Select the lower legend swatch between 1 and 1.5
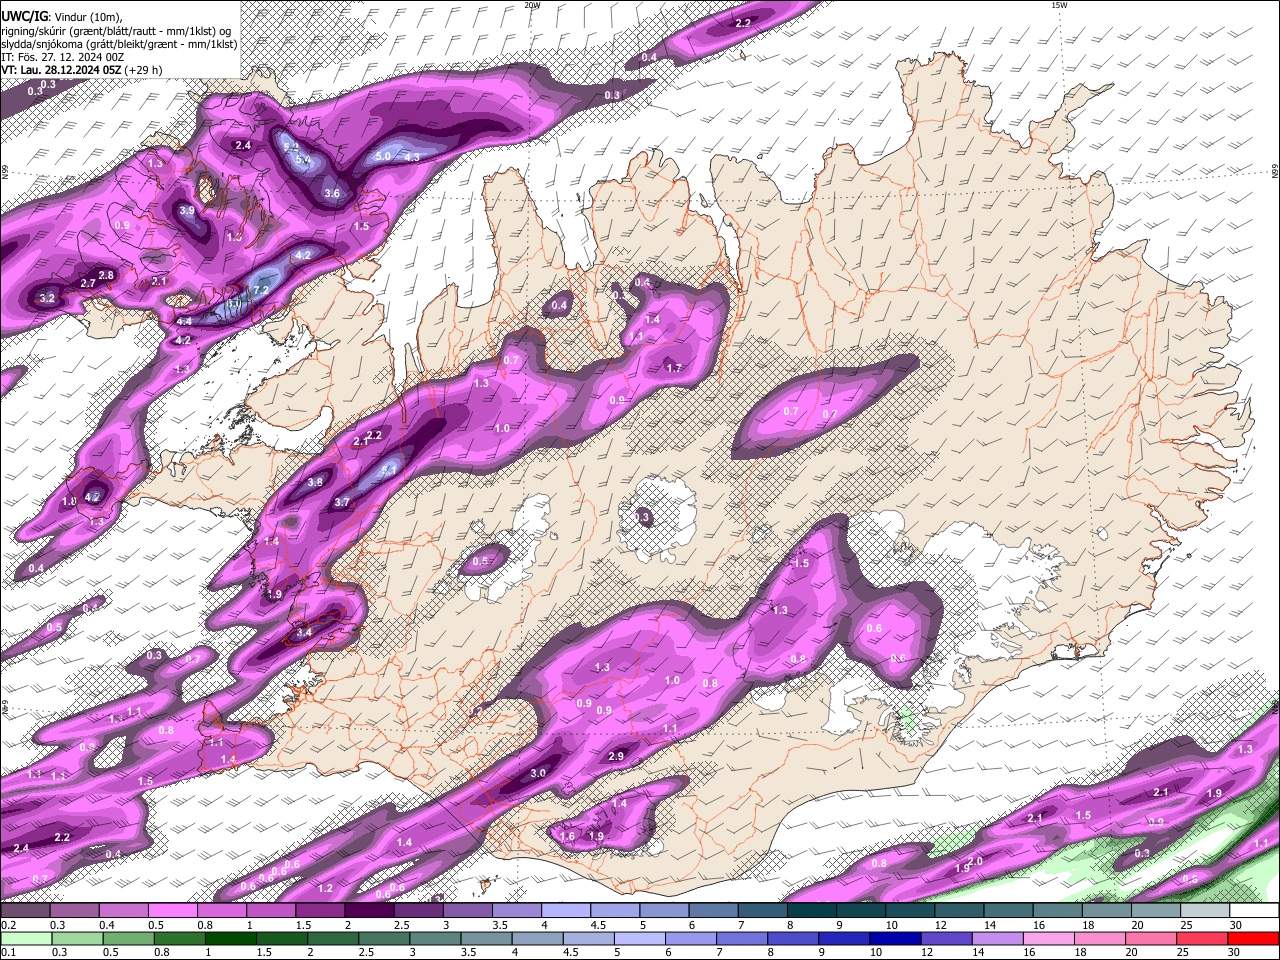The height and width of the screenshot is (960, 1280). (x=230, y=938)
